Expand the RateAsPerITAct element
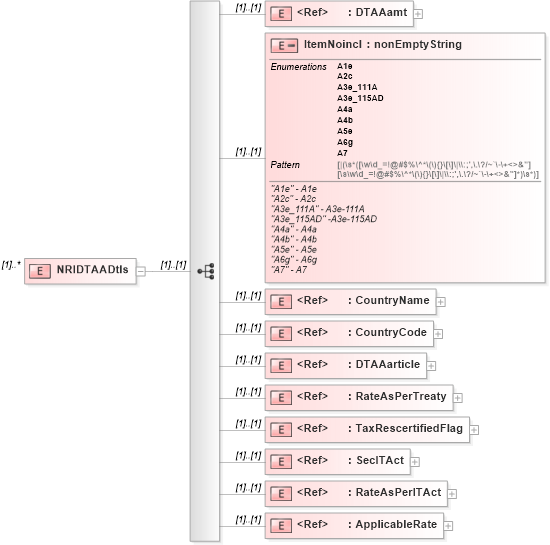Viewport: 550px width, 545px height. coord(452,494)
